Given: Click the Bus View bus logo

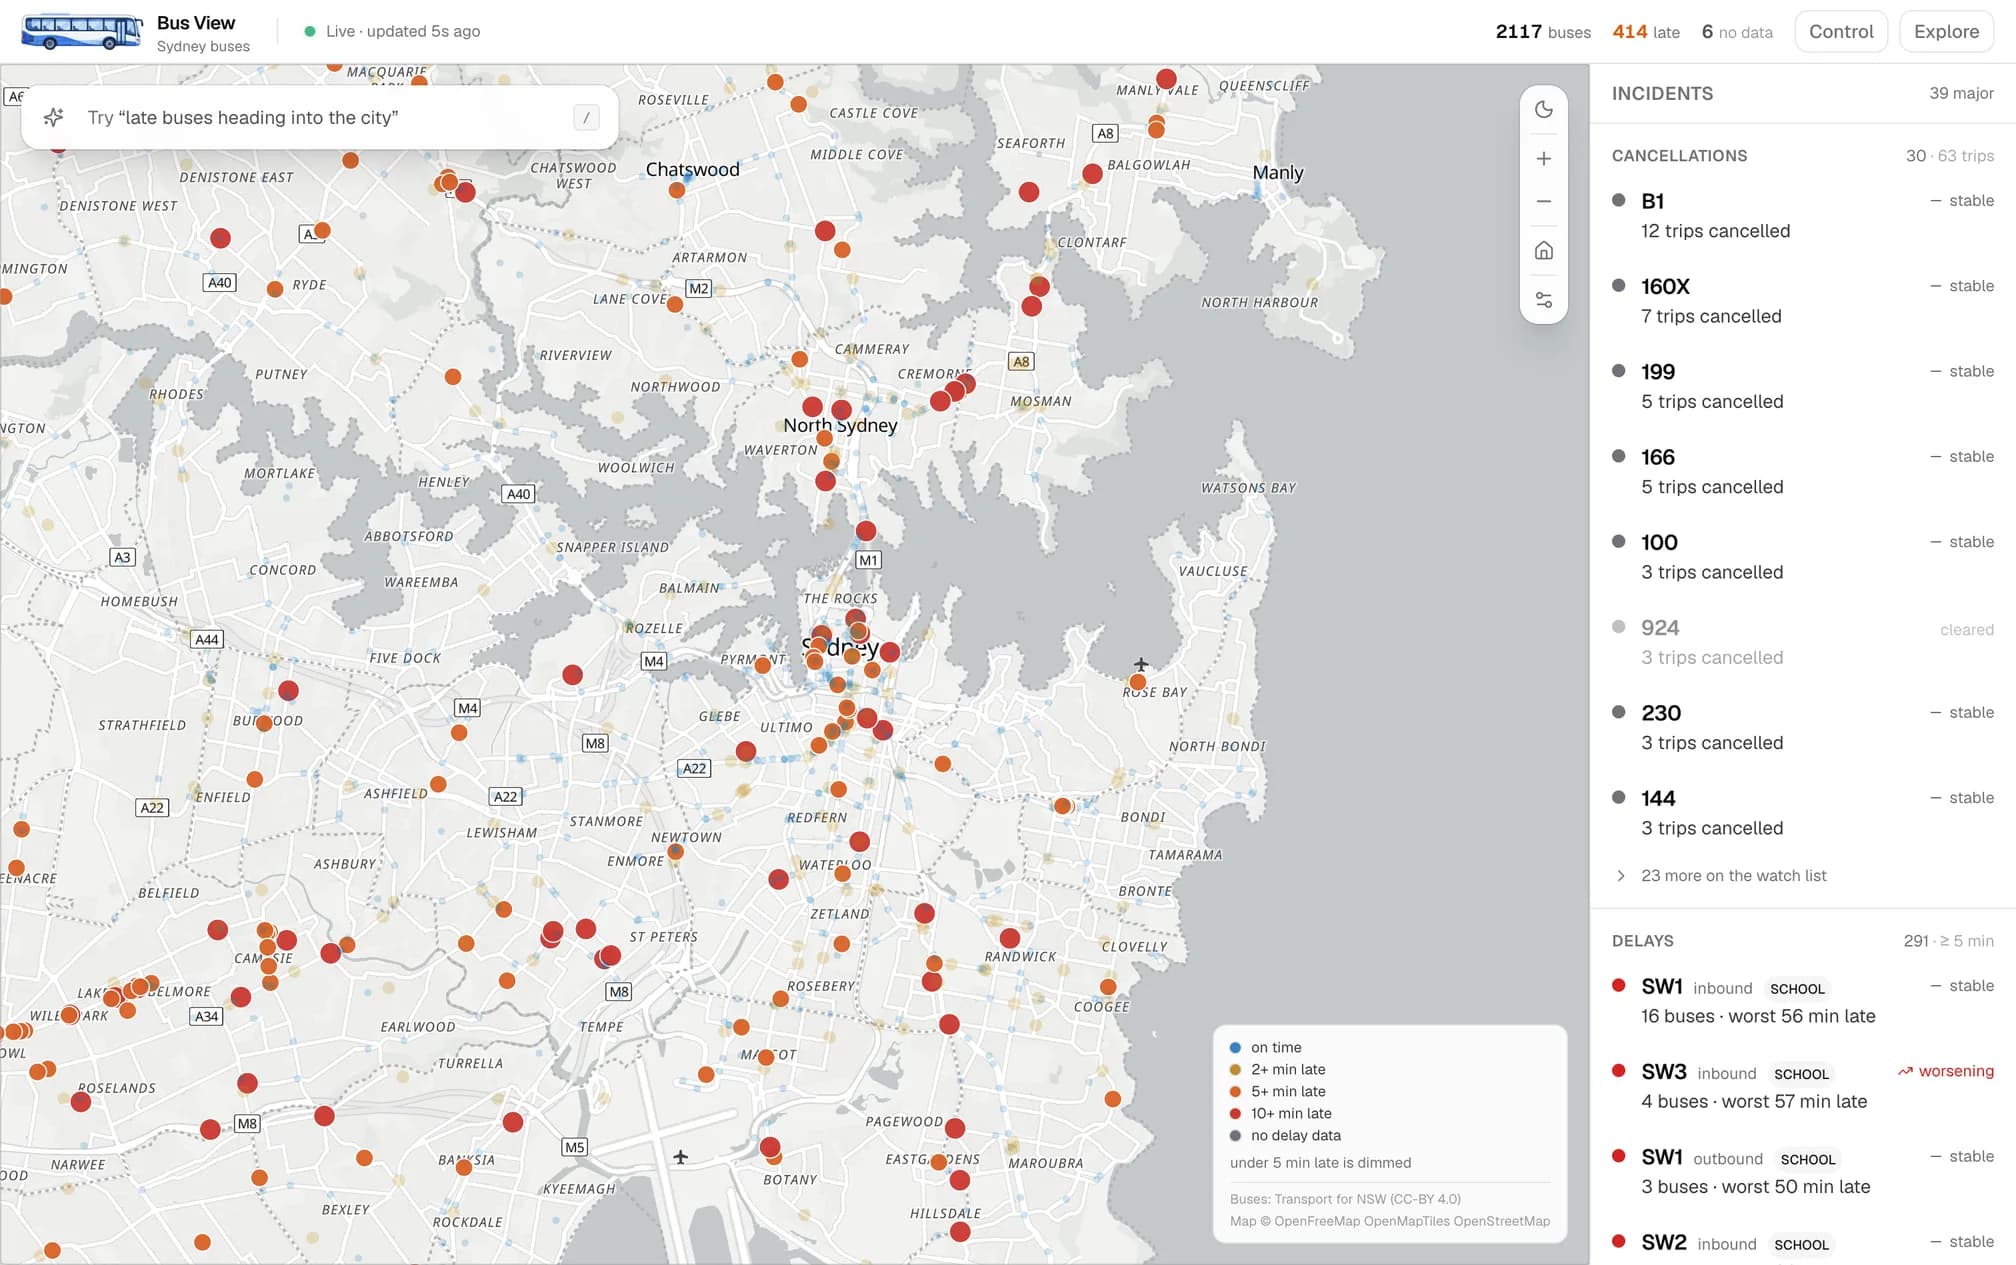Looking at the screenshot, I should point(81,32).
